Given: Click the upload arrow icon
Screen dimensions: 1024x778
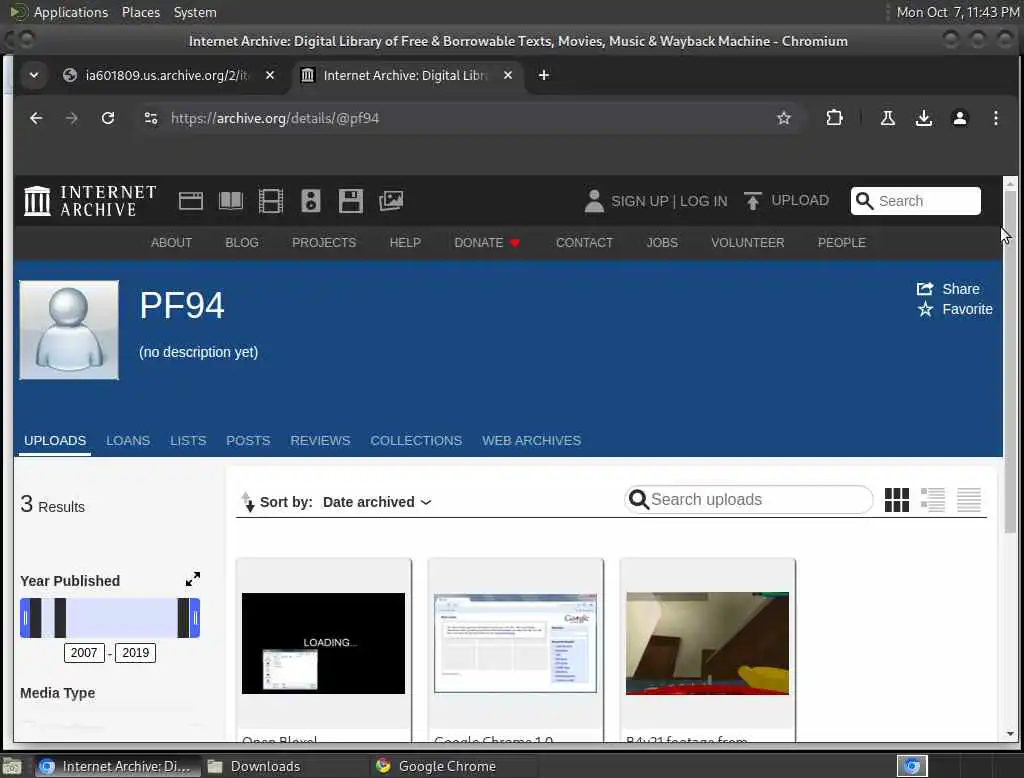Looking at the screenshot, I should click(752, 201).
